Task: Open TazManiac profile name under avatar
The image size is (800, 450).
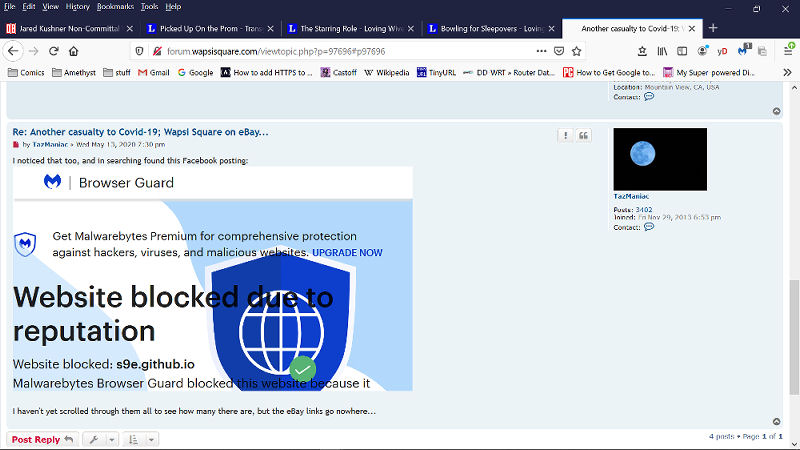Action: pos(631,196)
